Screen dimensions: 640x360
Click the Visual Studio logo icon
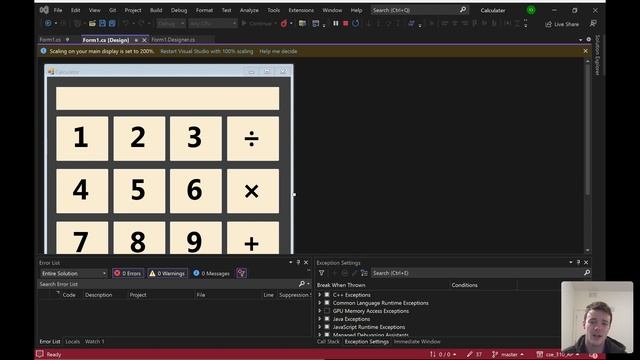click(x=44, y=10)
